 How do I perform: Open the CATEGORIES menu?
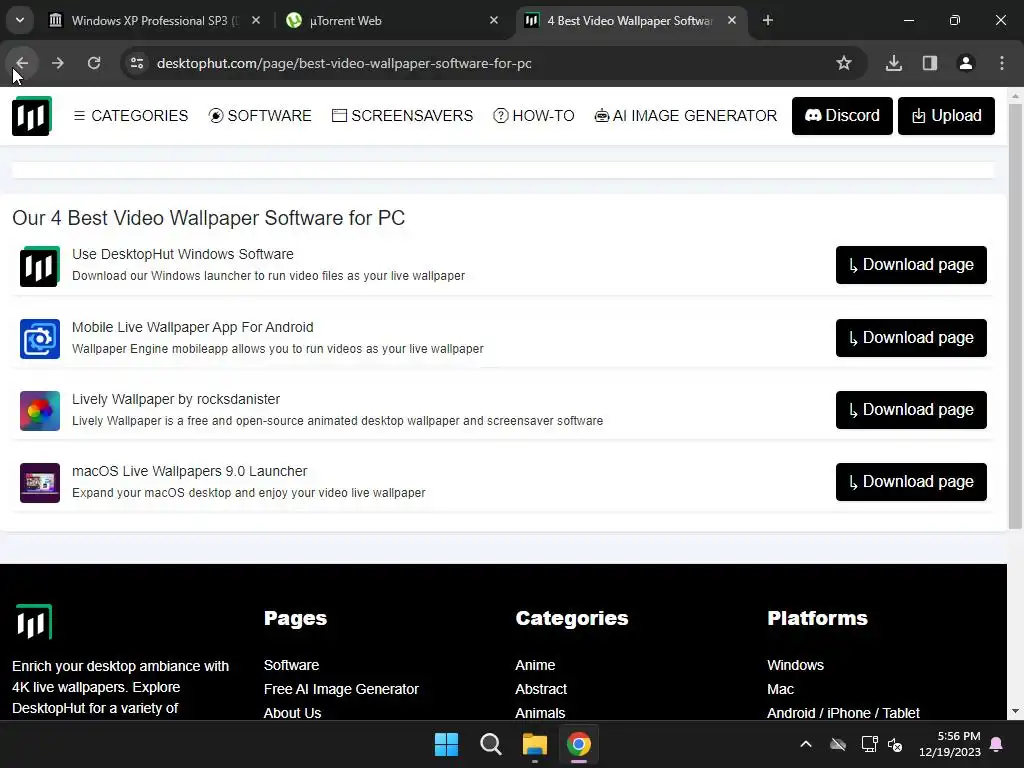click(131, 116)
